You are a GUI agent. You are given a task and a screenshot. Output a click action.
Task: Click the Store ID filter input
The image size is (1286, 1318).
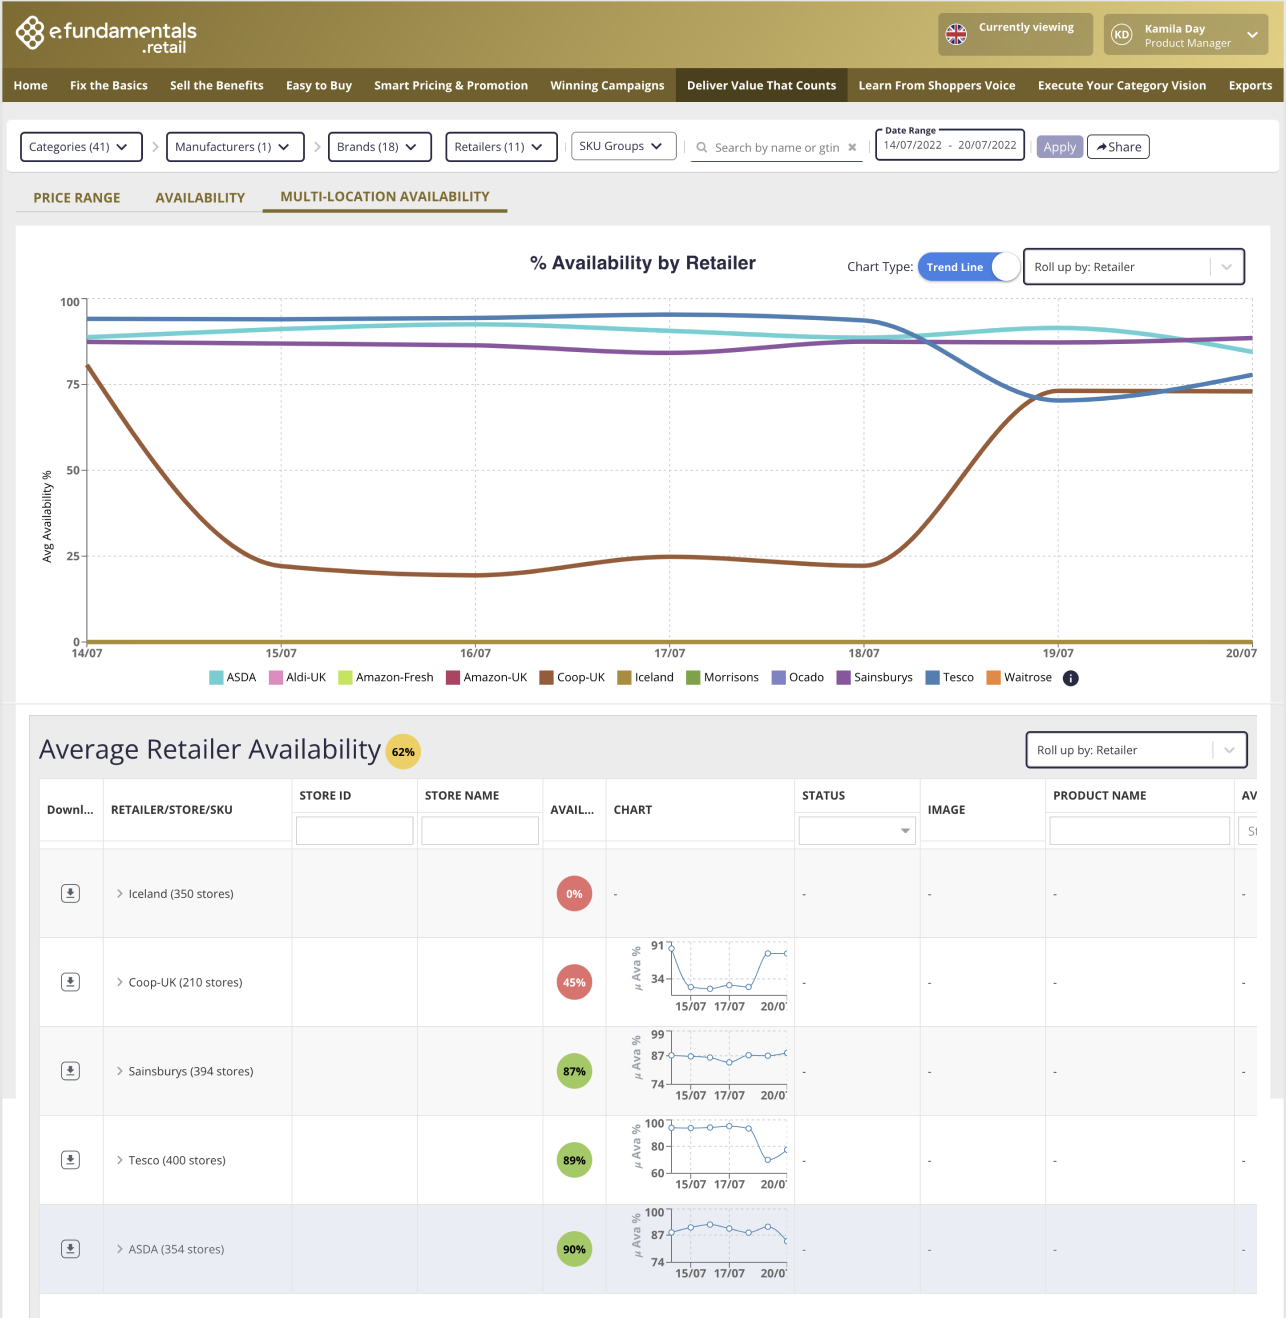(355, 830)
